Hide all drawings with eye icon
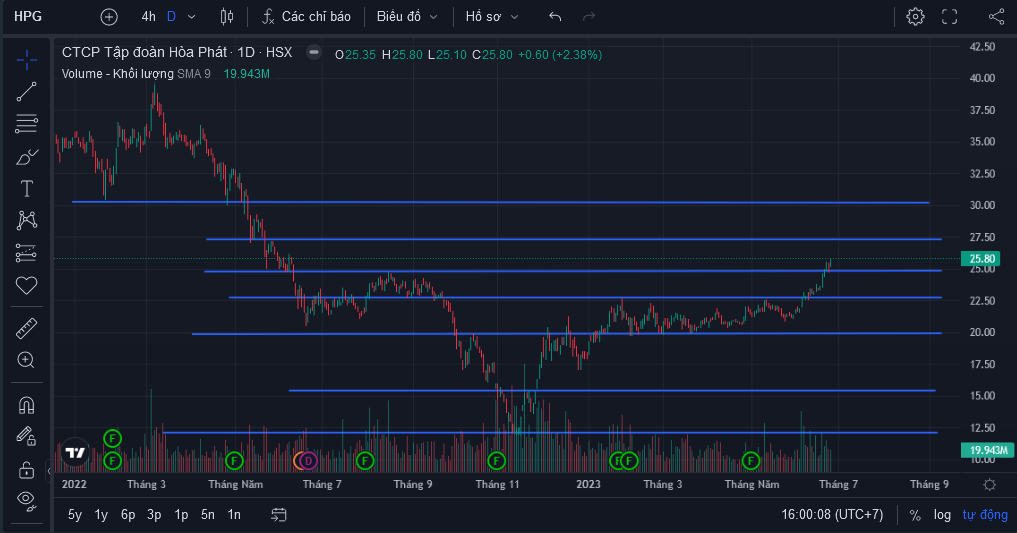Viewport: 1017px width, 533px height. pos(27,499)
